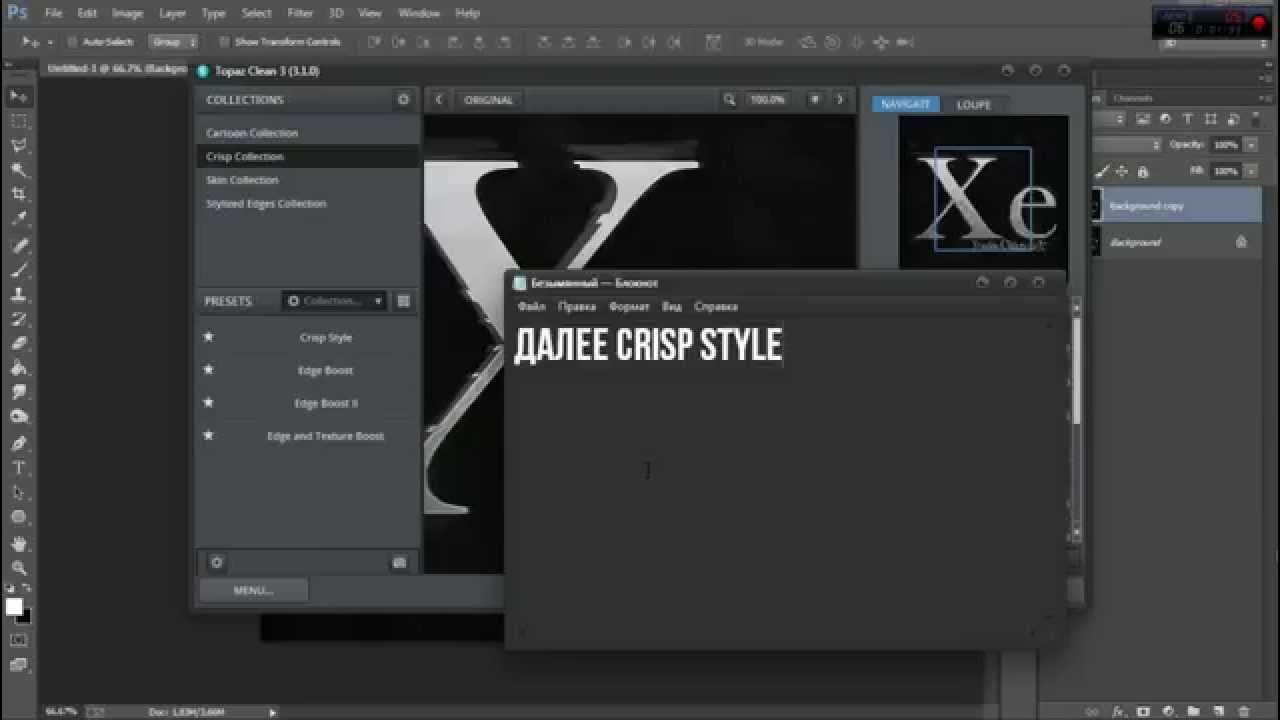Click the MENU... button in Topaz

coord(254,590)
